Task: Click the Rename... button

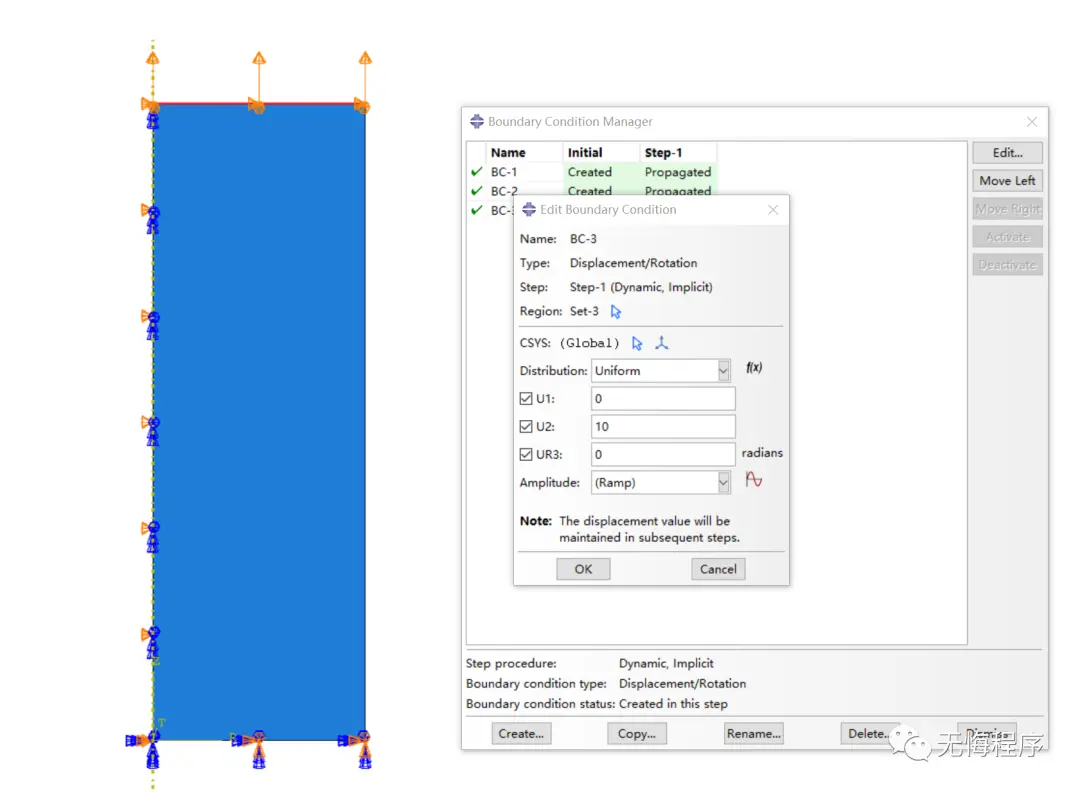Action: click(x=754, y=734)
